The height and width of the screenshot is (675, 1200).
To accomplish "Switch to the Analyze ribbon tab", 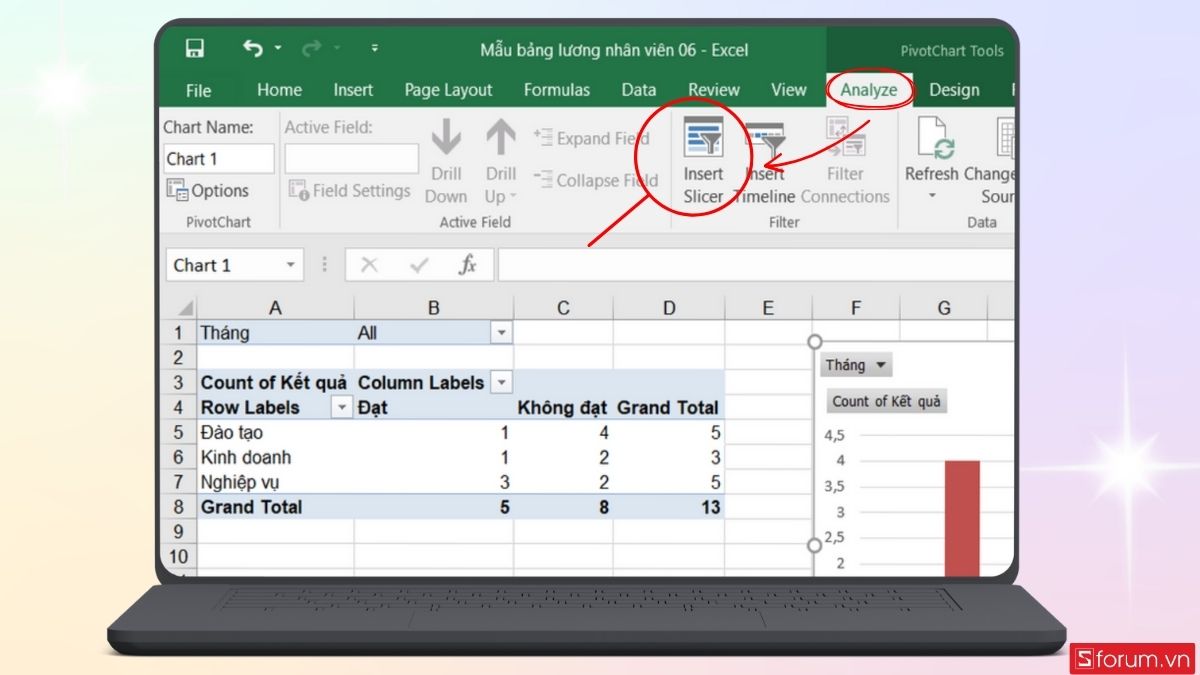I will (x=868, y=90).
